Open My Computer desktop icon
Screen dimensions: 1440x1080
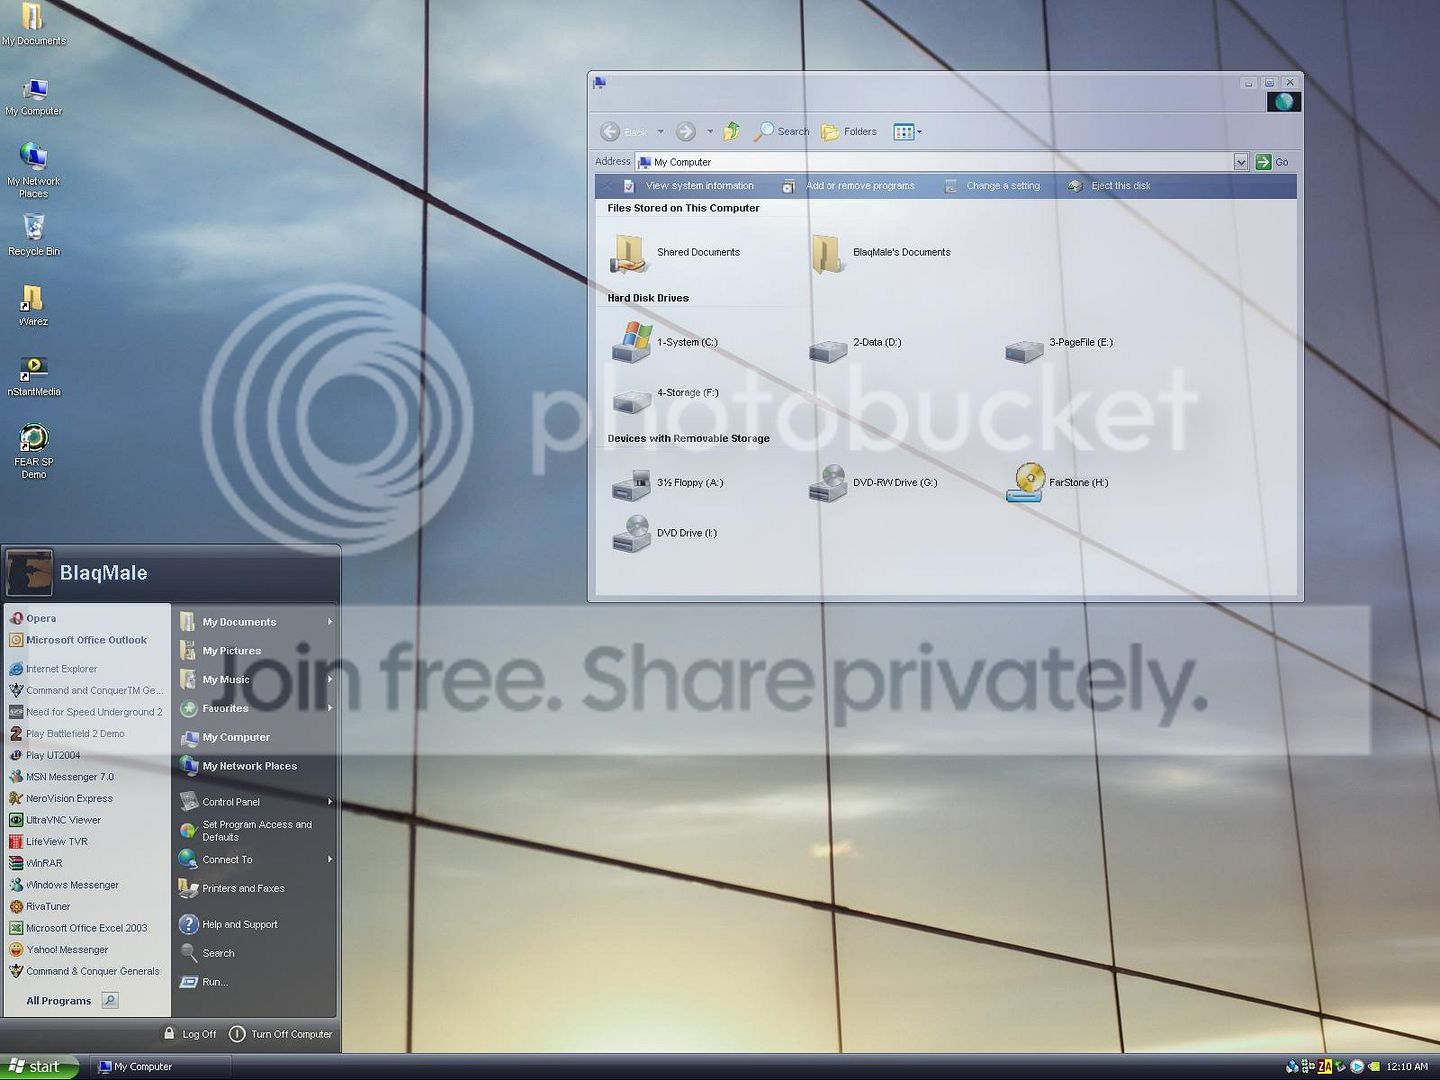[33, 97]
